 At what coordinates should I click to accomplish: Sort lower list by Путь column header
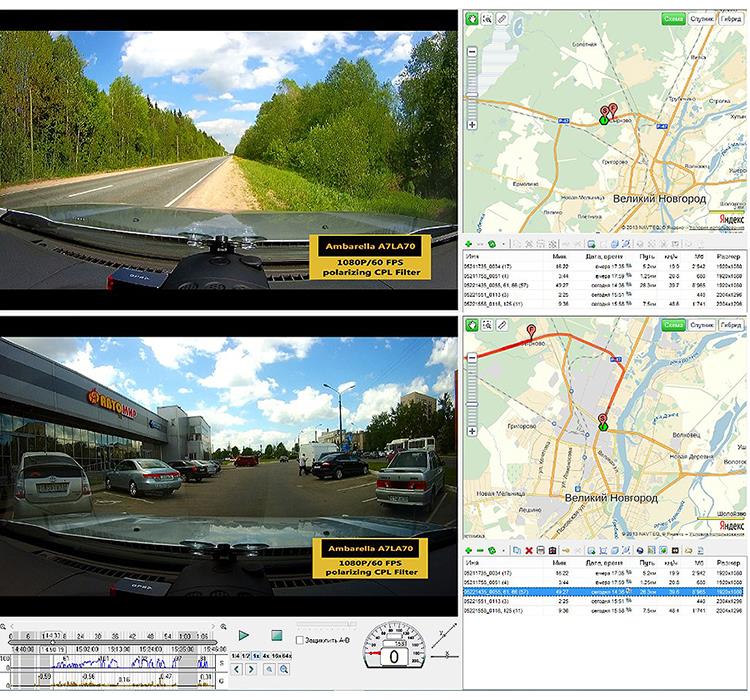coord(647,563)
